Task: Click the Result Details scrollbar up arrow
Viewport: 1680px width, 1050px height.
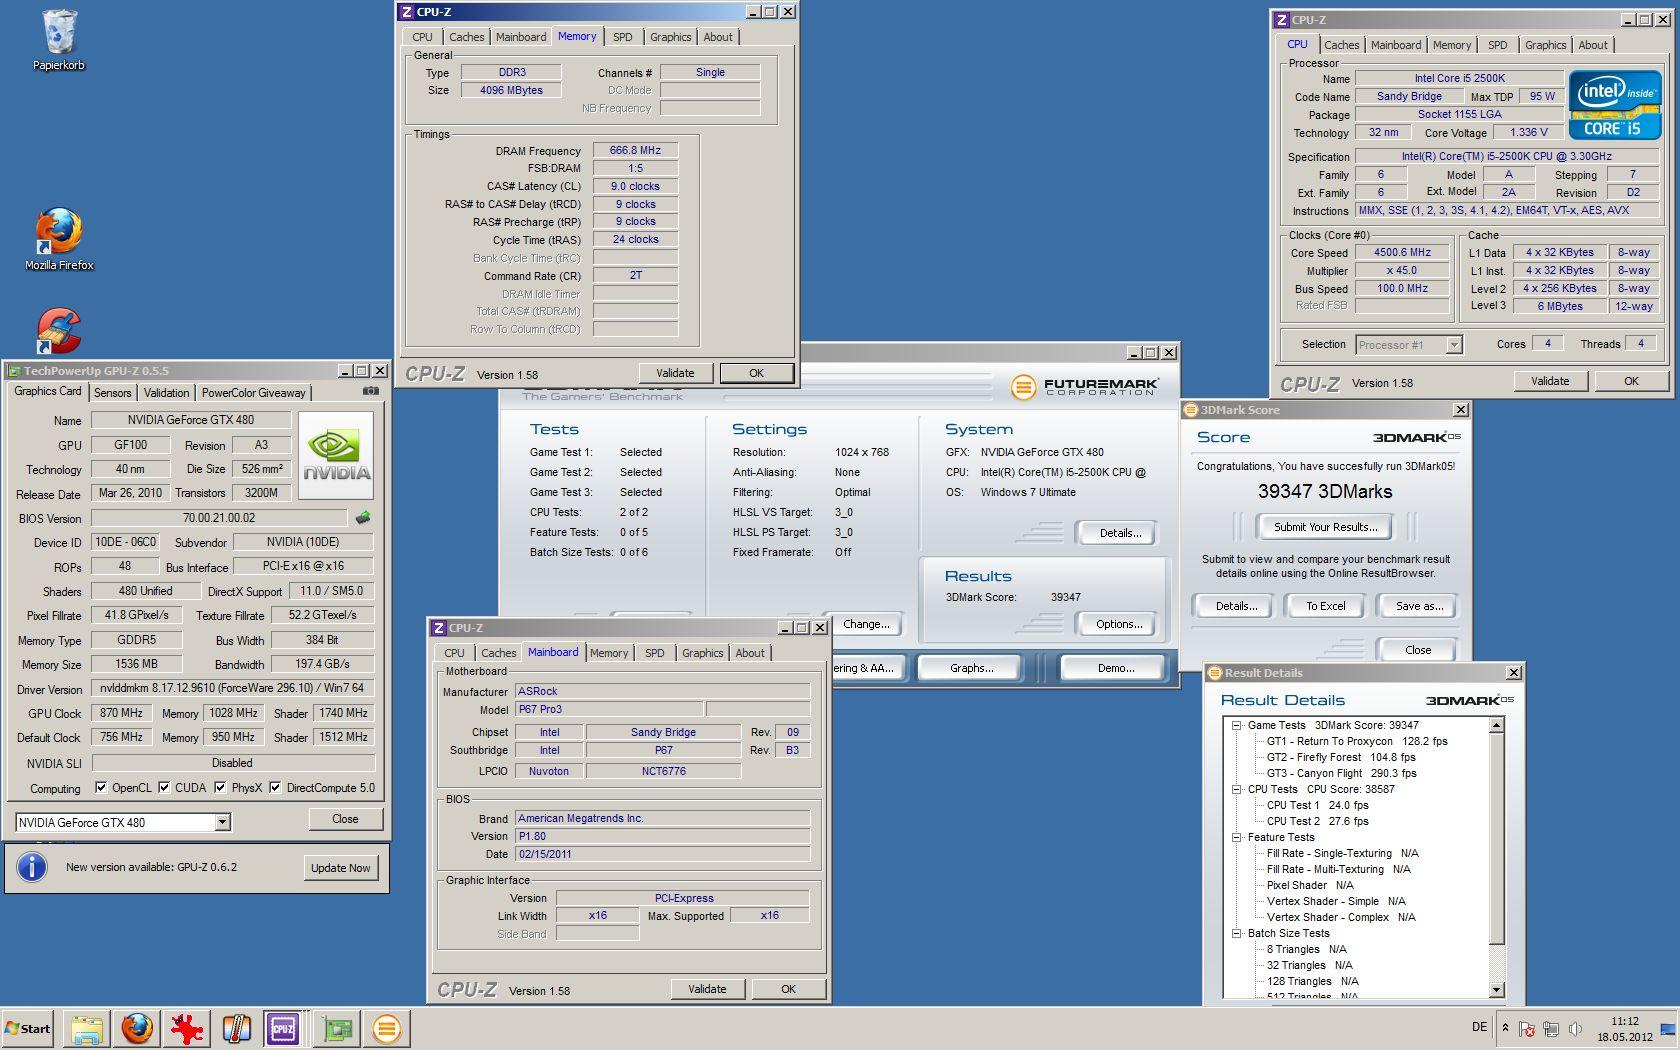Action: (x=1497, y=725)
